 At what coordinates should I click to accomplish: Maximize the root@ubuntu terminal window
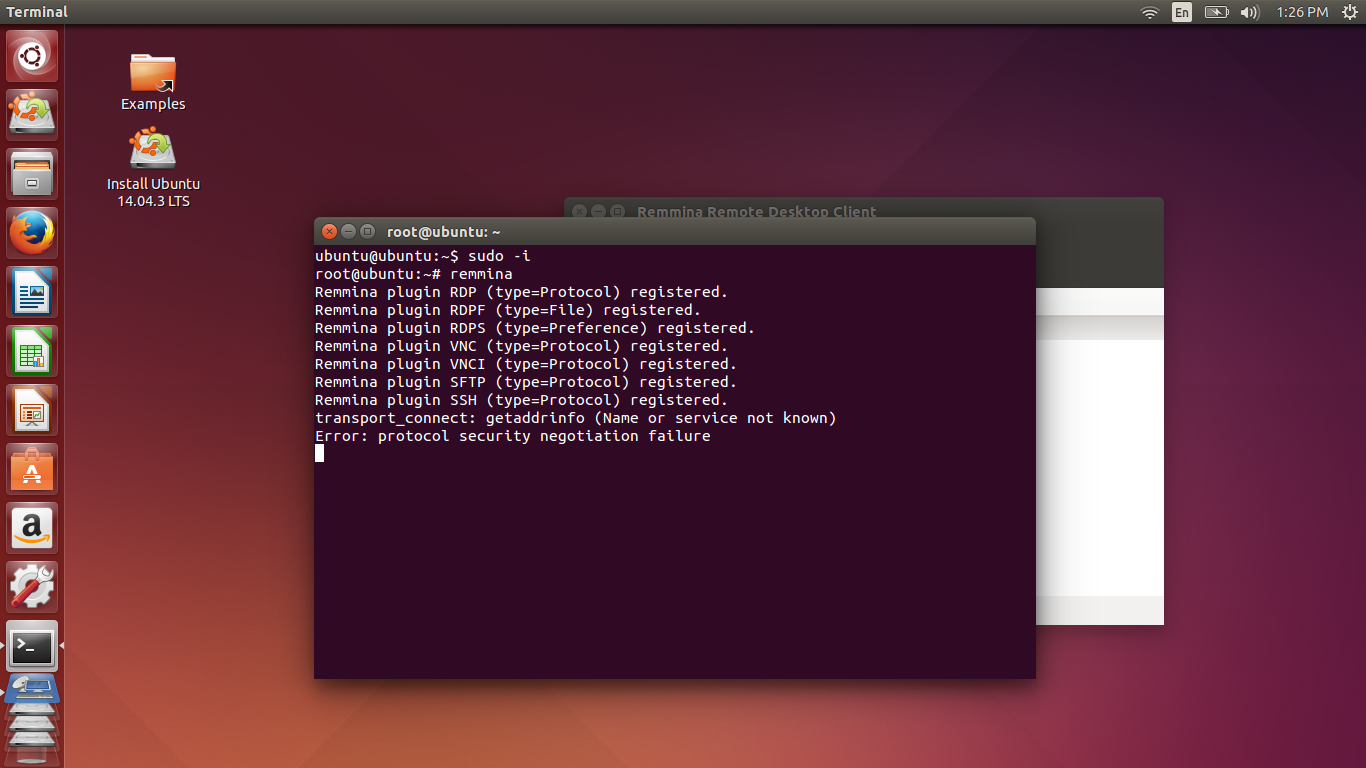point(367,231)
